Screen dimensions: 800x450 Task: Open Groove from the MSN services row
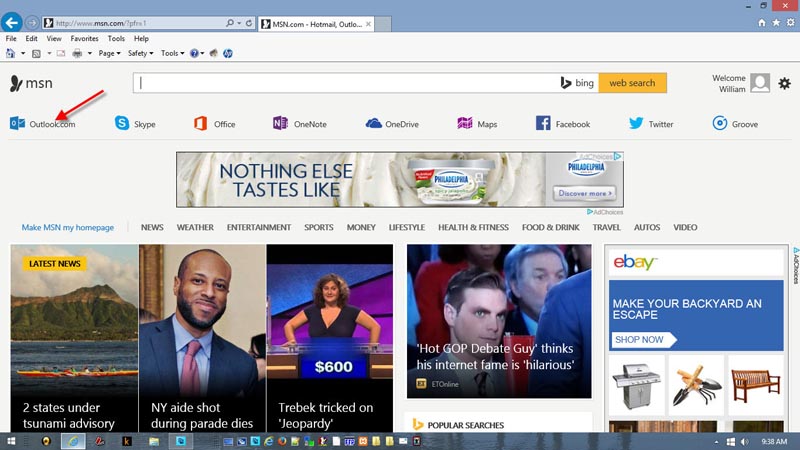pyautogui.click(x=735, y=123)
